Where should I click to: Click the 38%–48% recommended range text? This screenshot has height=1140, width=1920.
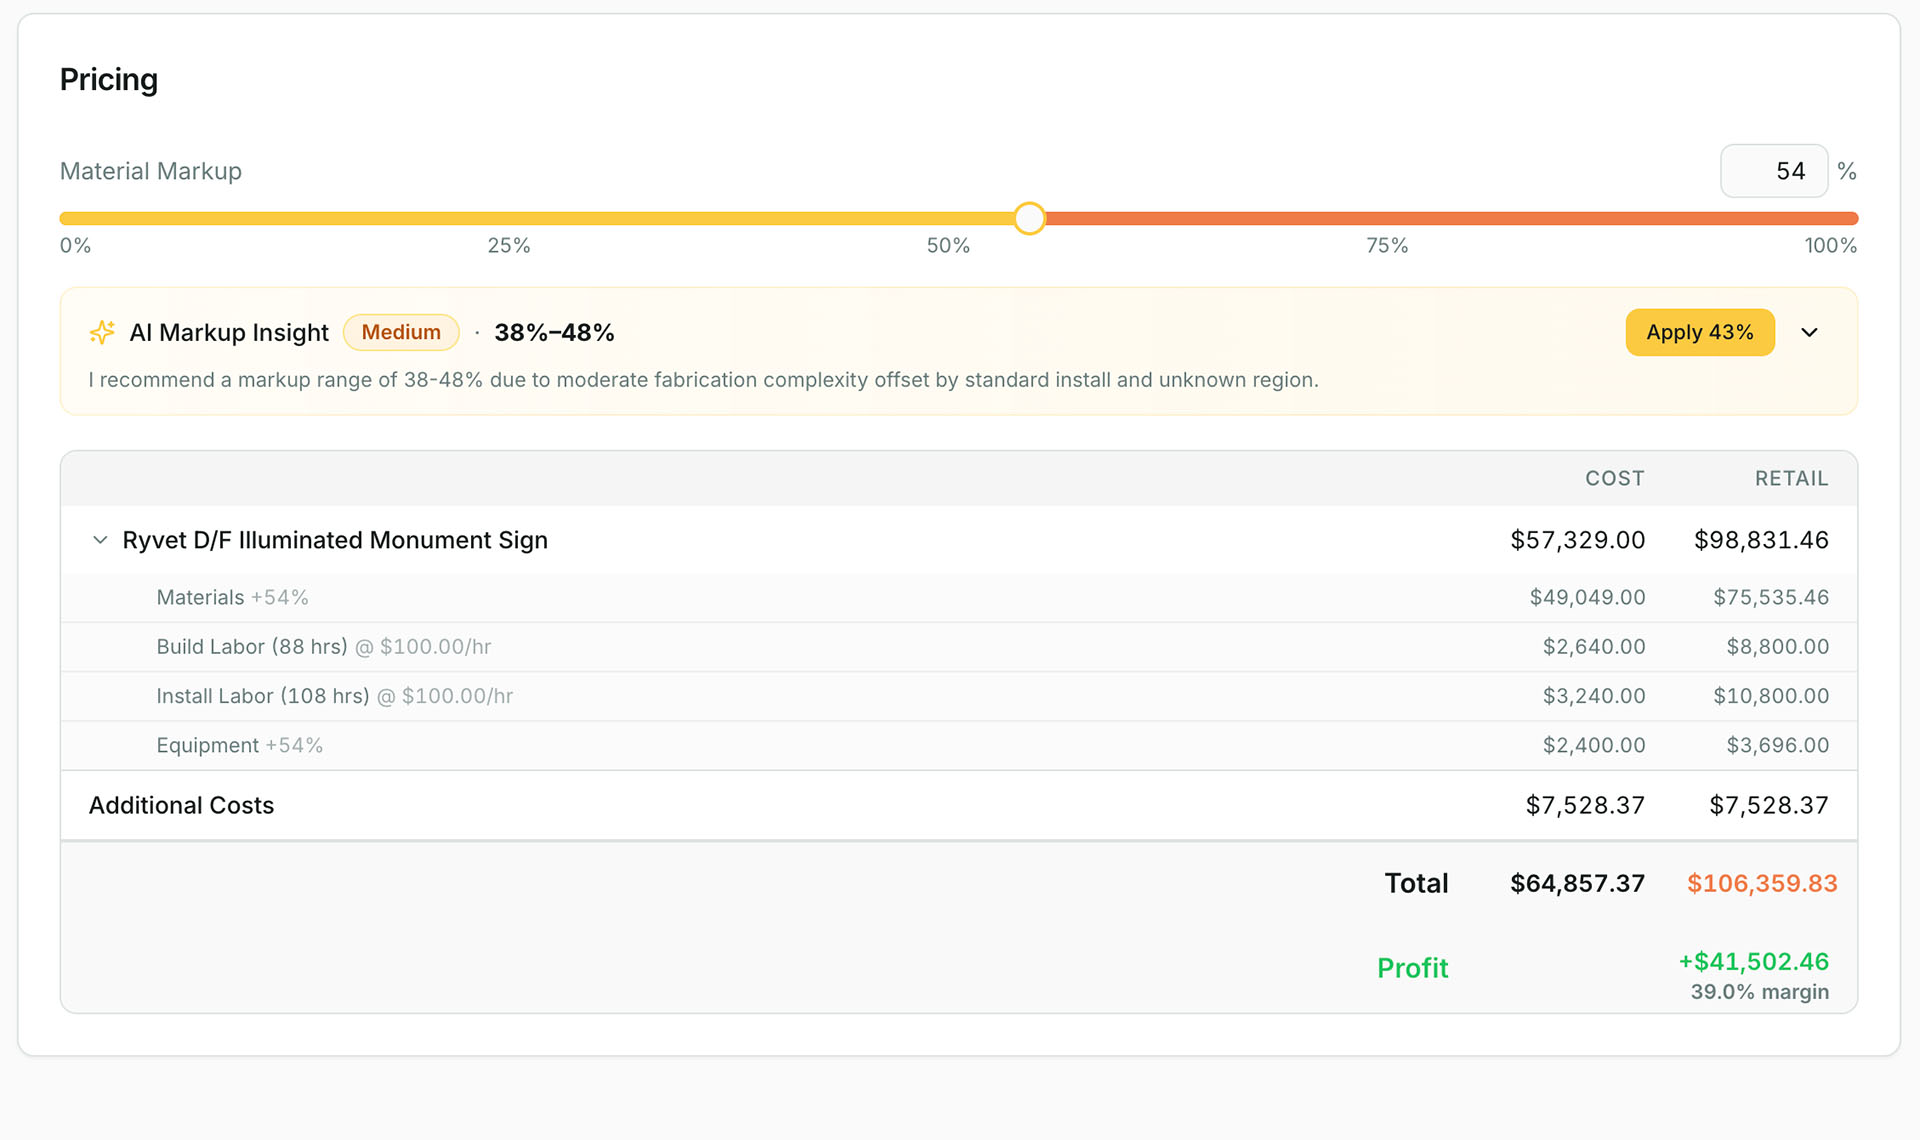[x=554, y=332]
